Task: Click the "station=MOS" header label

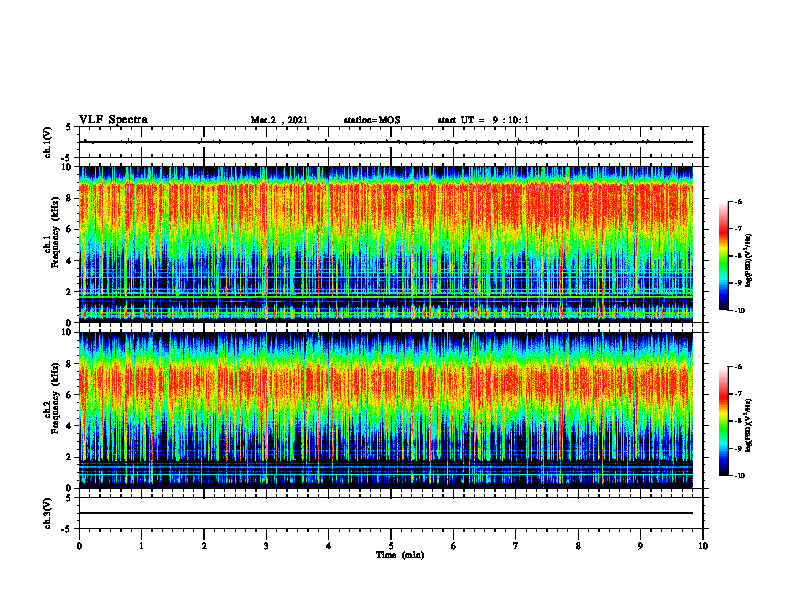Action: coord(372,120)
